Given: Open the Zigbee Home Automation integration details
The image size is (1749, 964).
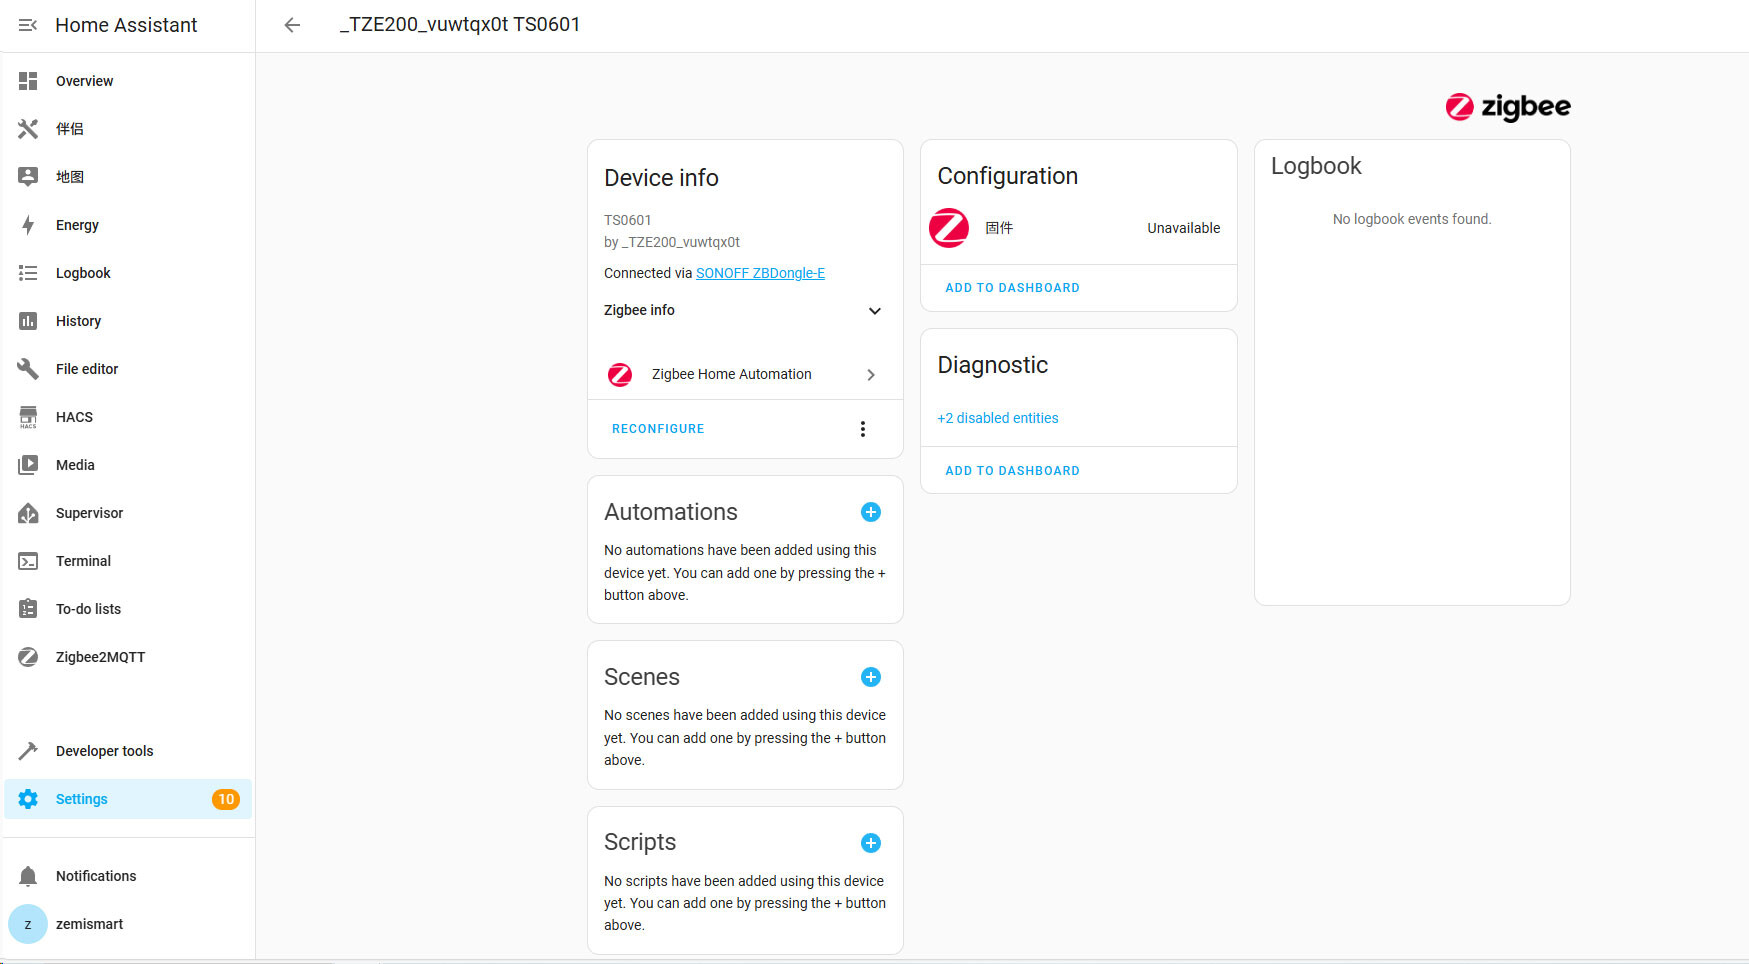Looking at the screenshot, I should [x=745, y=374].
